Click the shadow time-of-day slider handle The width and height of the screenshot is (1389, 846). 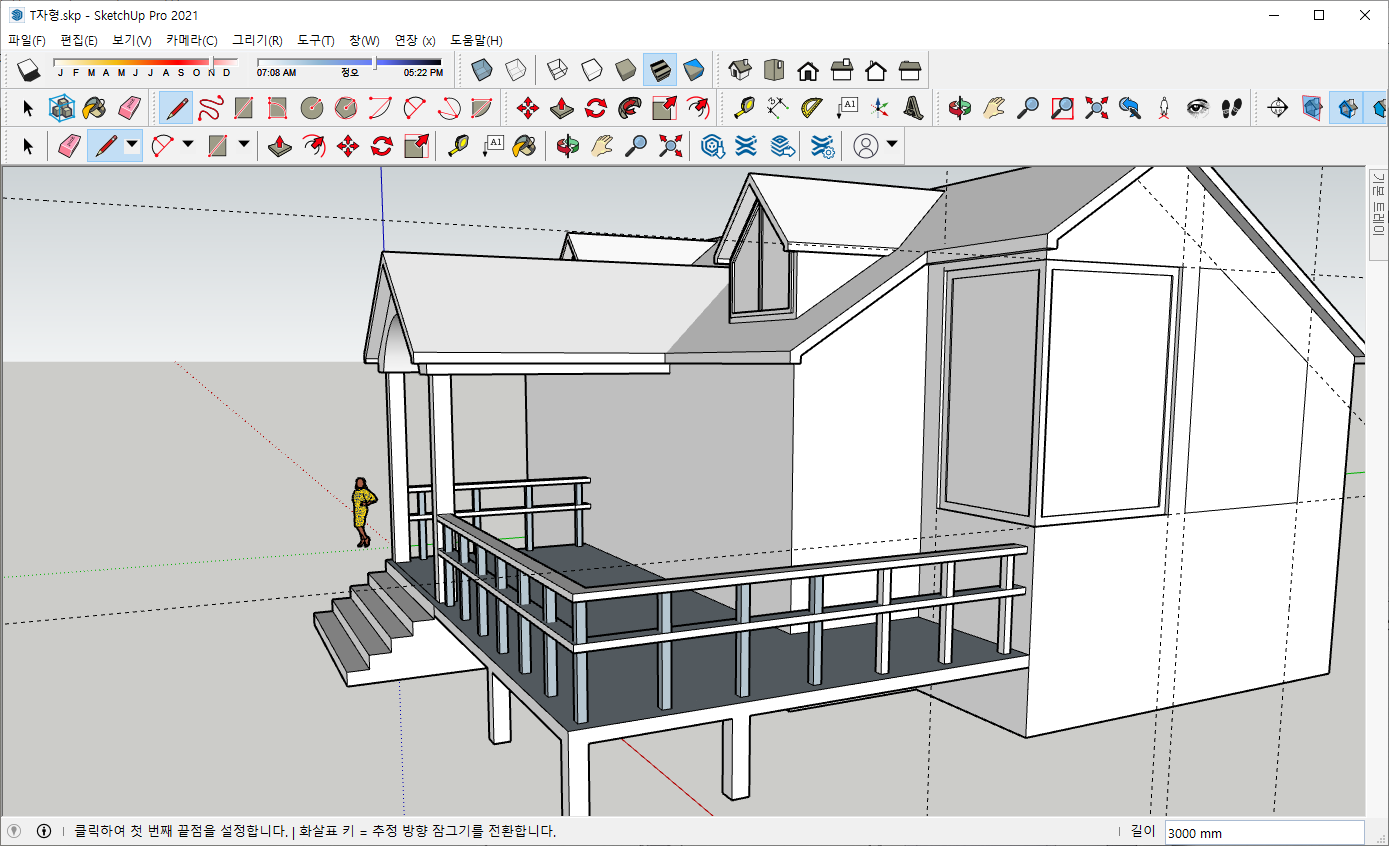click(x=375, y=63)
